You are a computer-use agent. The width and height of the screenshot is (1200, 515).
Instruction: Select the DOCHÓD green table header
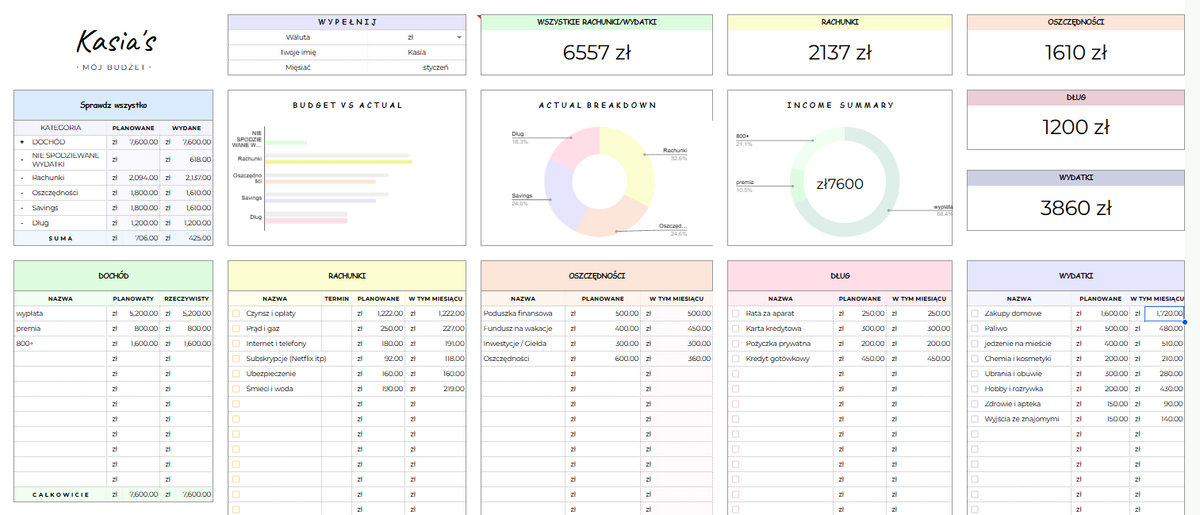(x=113, y=275)
